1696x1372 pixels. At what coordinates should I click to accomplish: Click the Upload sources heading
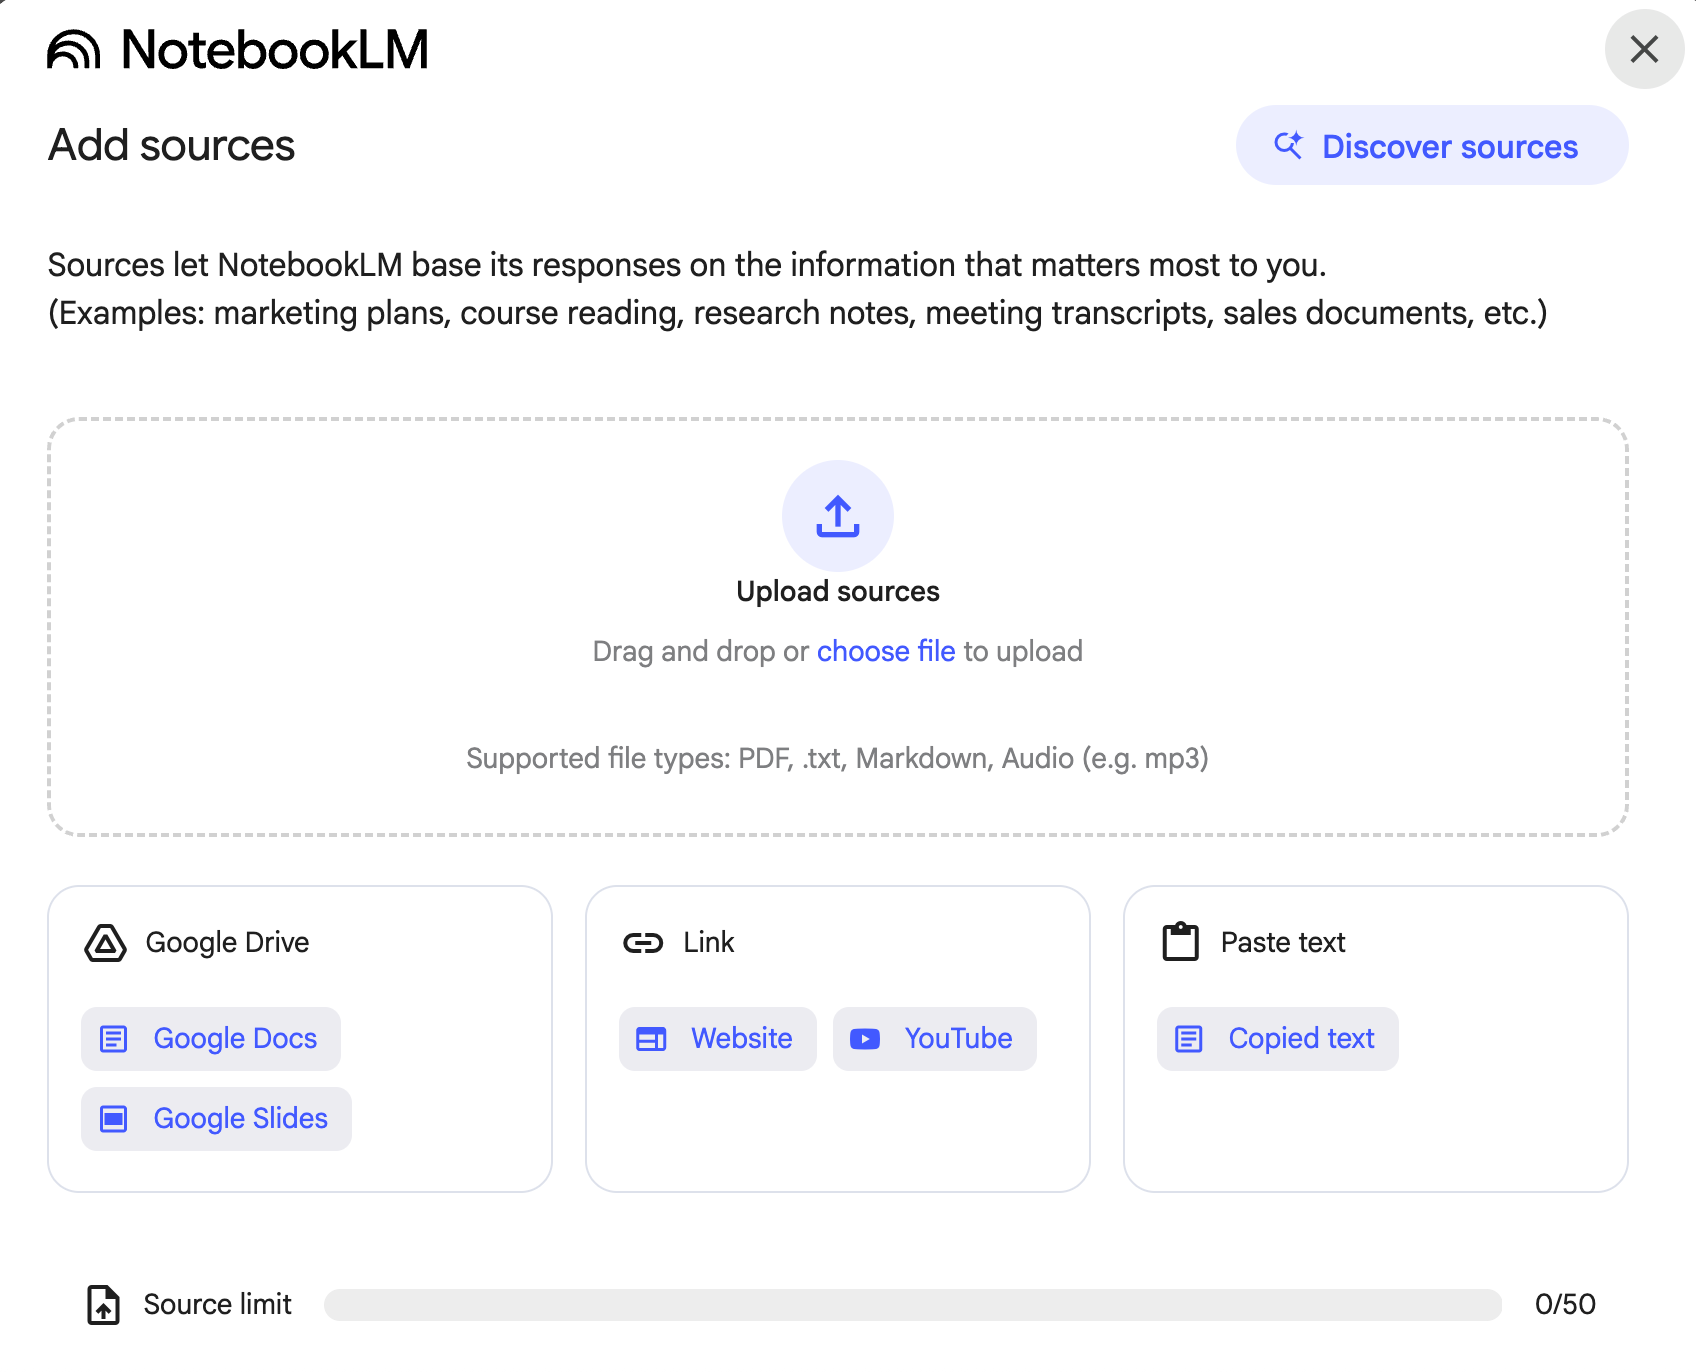[838, 591]
